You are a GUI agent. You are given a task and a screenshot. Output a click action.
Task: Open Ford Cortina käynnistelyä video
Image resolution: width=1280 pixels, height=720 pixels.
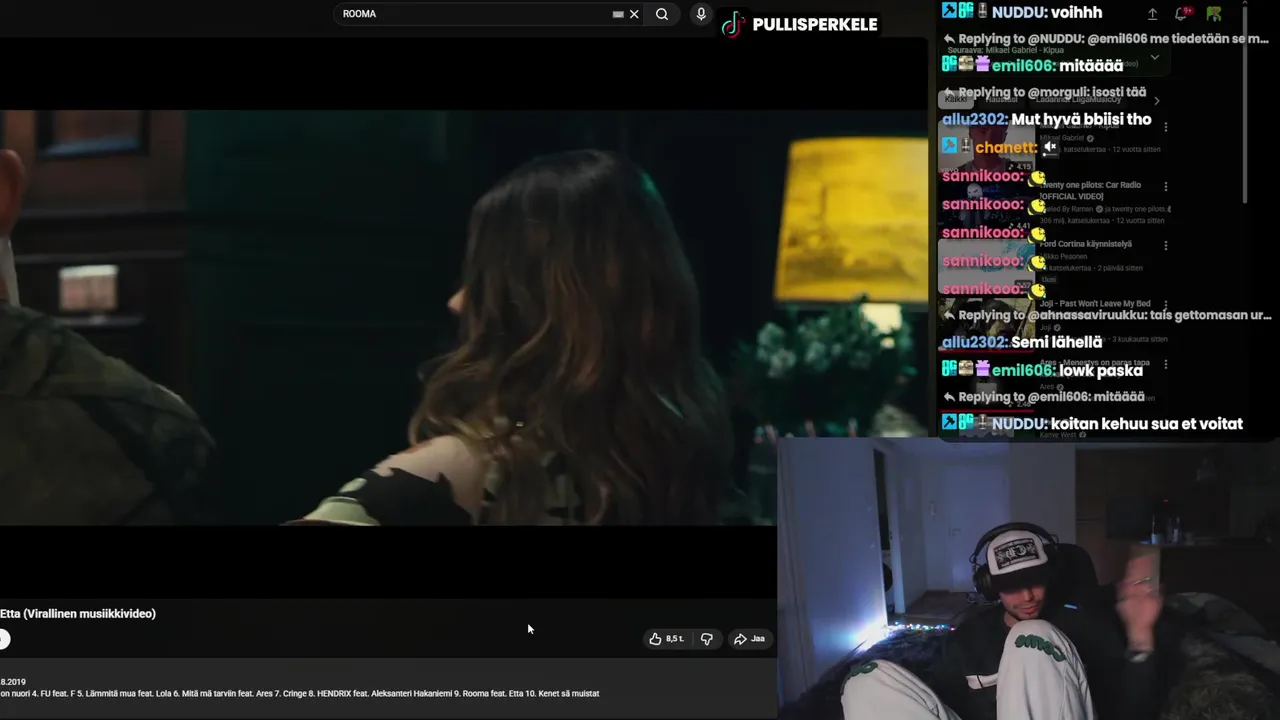(x=1086, y=244)
